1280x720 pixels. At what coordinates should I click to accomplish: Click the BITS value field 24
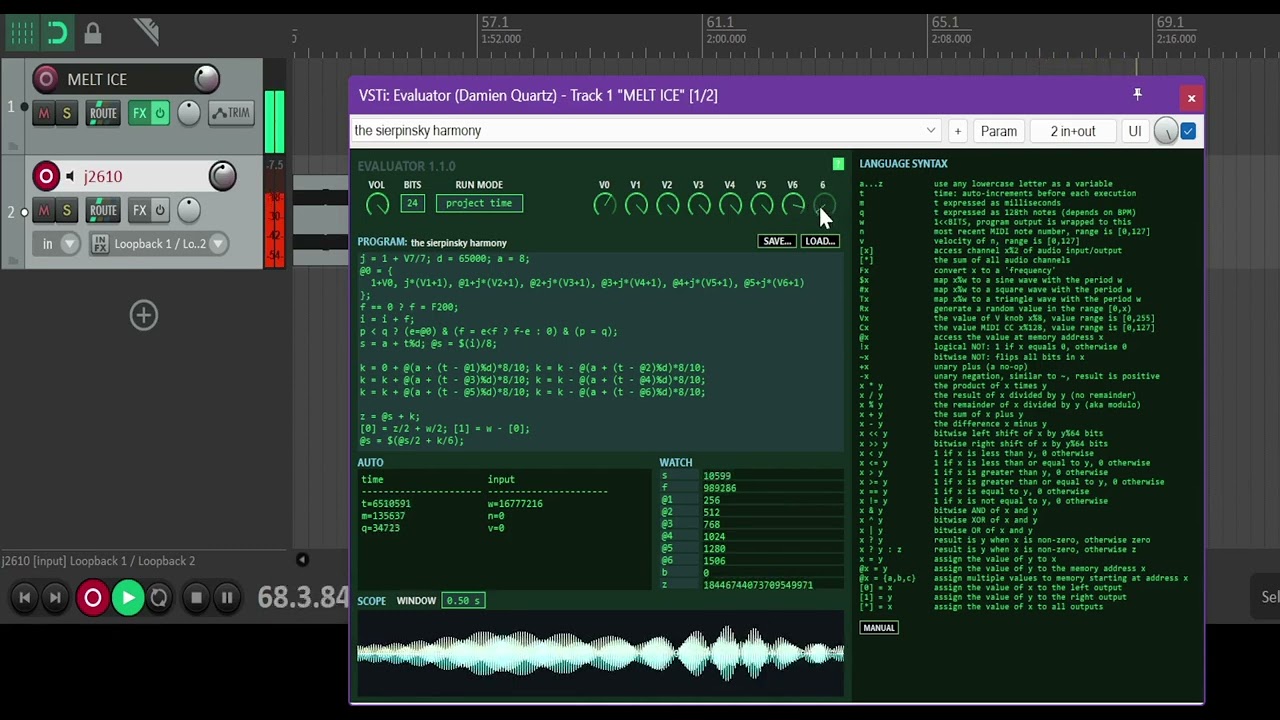412,203
